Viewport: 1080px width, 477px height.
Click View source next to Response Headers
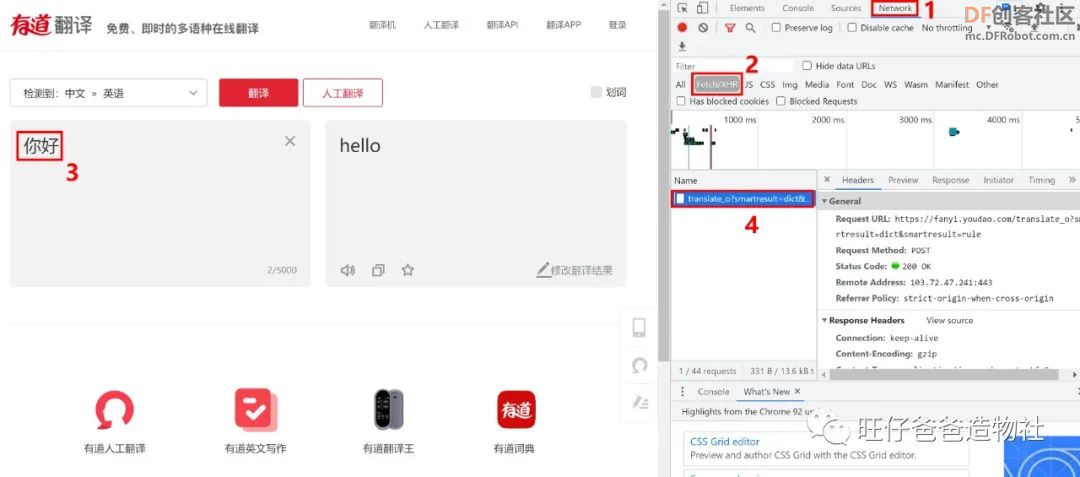tap(949, 320)
